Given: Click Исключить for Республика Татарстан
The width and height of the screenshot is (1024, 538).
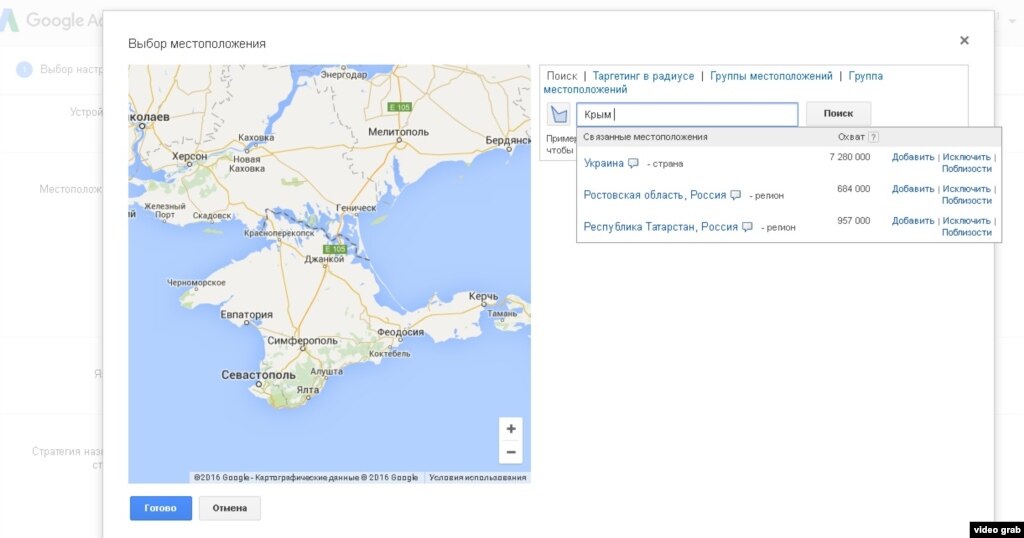Looking at the screenshot, I should [966, 221].
